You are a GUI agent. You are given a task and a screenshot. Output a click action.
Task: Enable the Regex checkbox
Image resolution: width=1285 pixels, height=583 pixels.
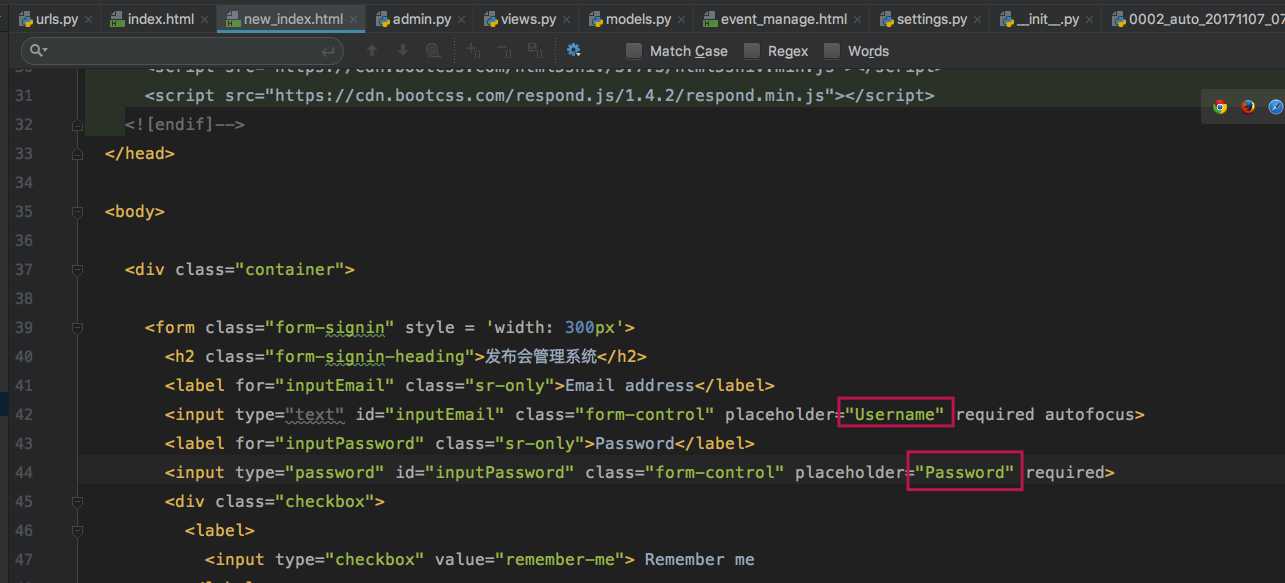click(x=752, y=51)
